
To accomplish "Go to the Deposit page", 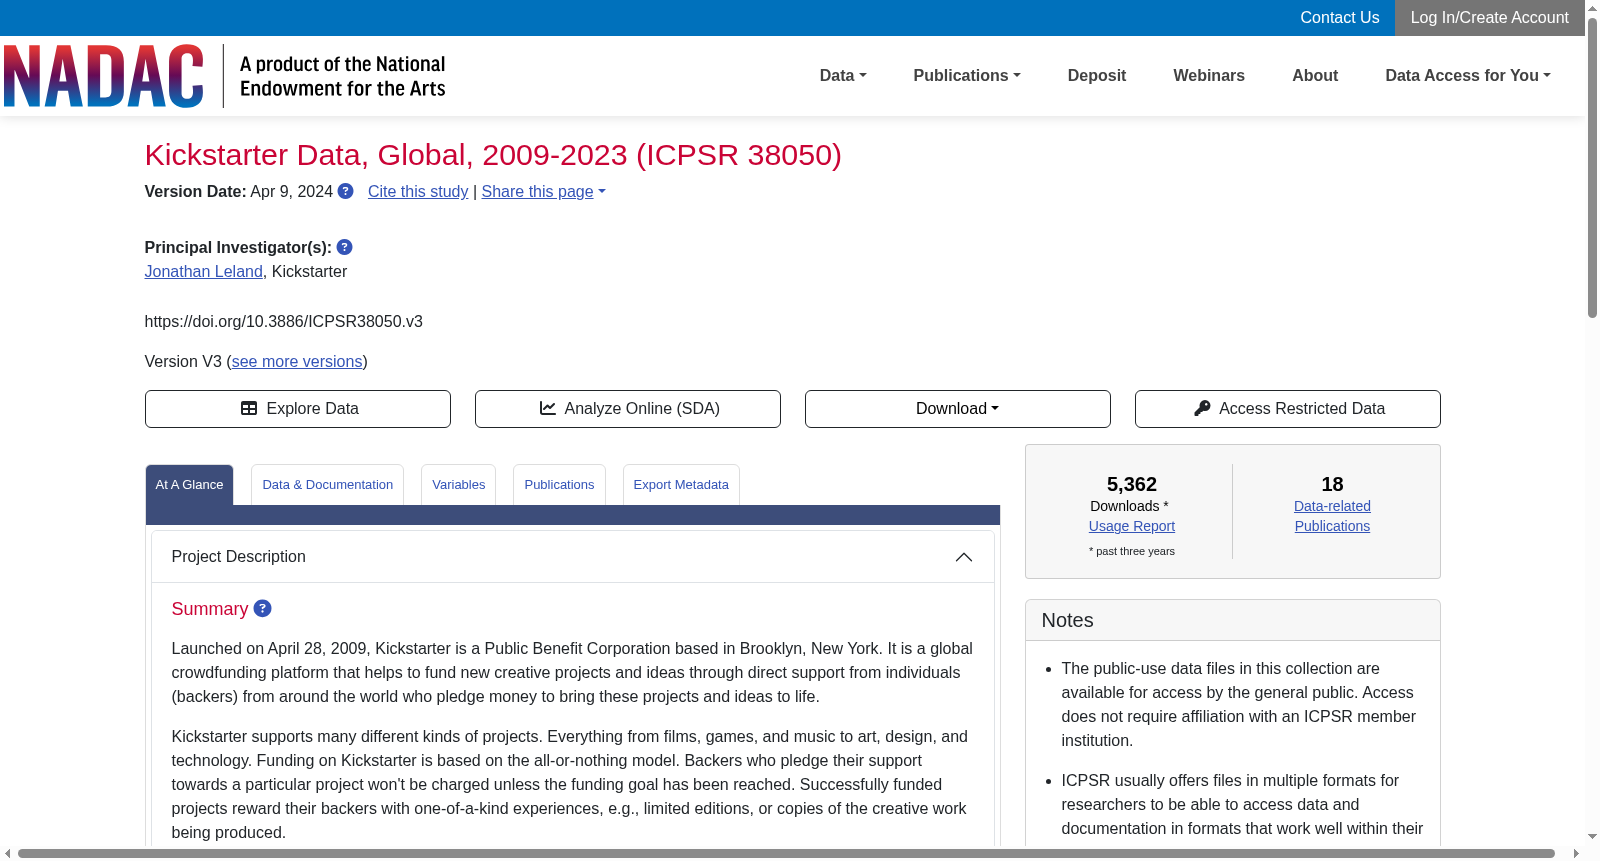I will coord(1097,76).
